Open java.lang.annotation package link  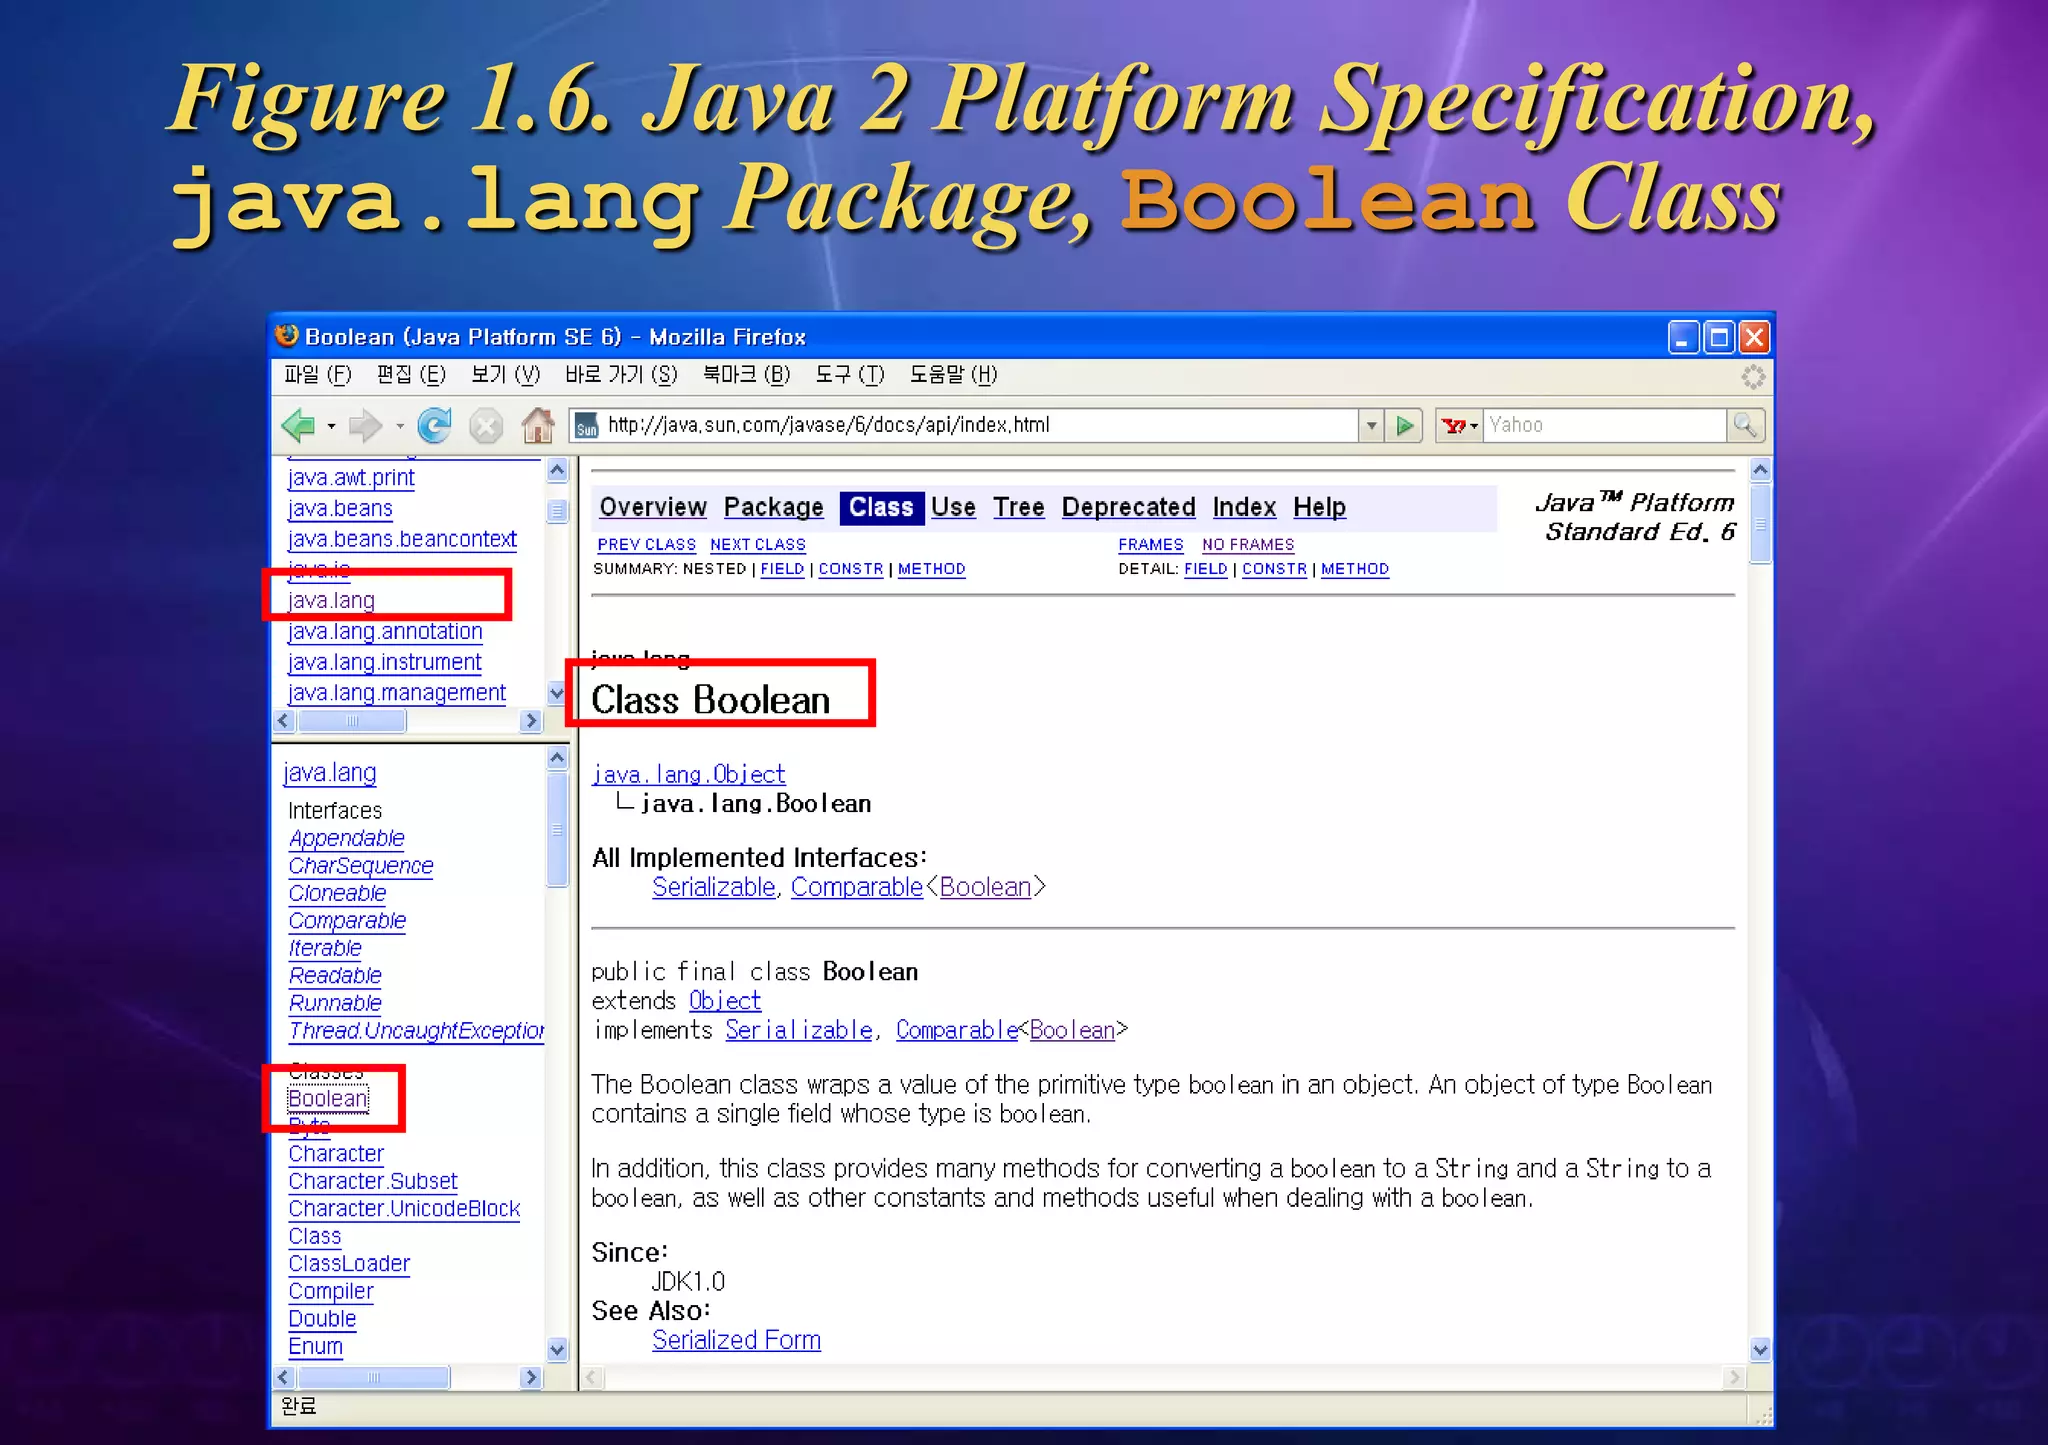385,631
